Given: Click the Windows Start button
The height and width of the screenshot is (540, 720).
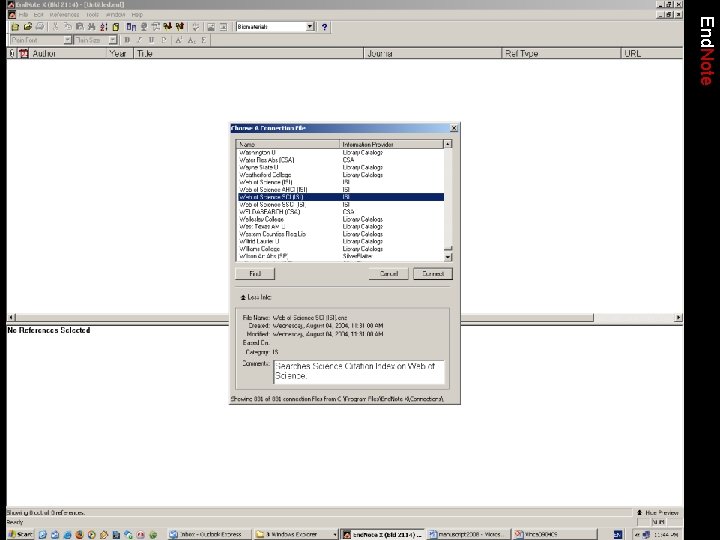Looking at the screenshot, I should pyautogui.click(x=18, y=534).
